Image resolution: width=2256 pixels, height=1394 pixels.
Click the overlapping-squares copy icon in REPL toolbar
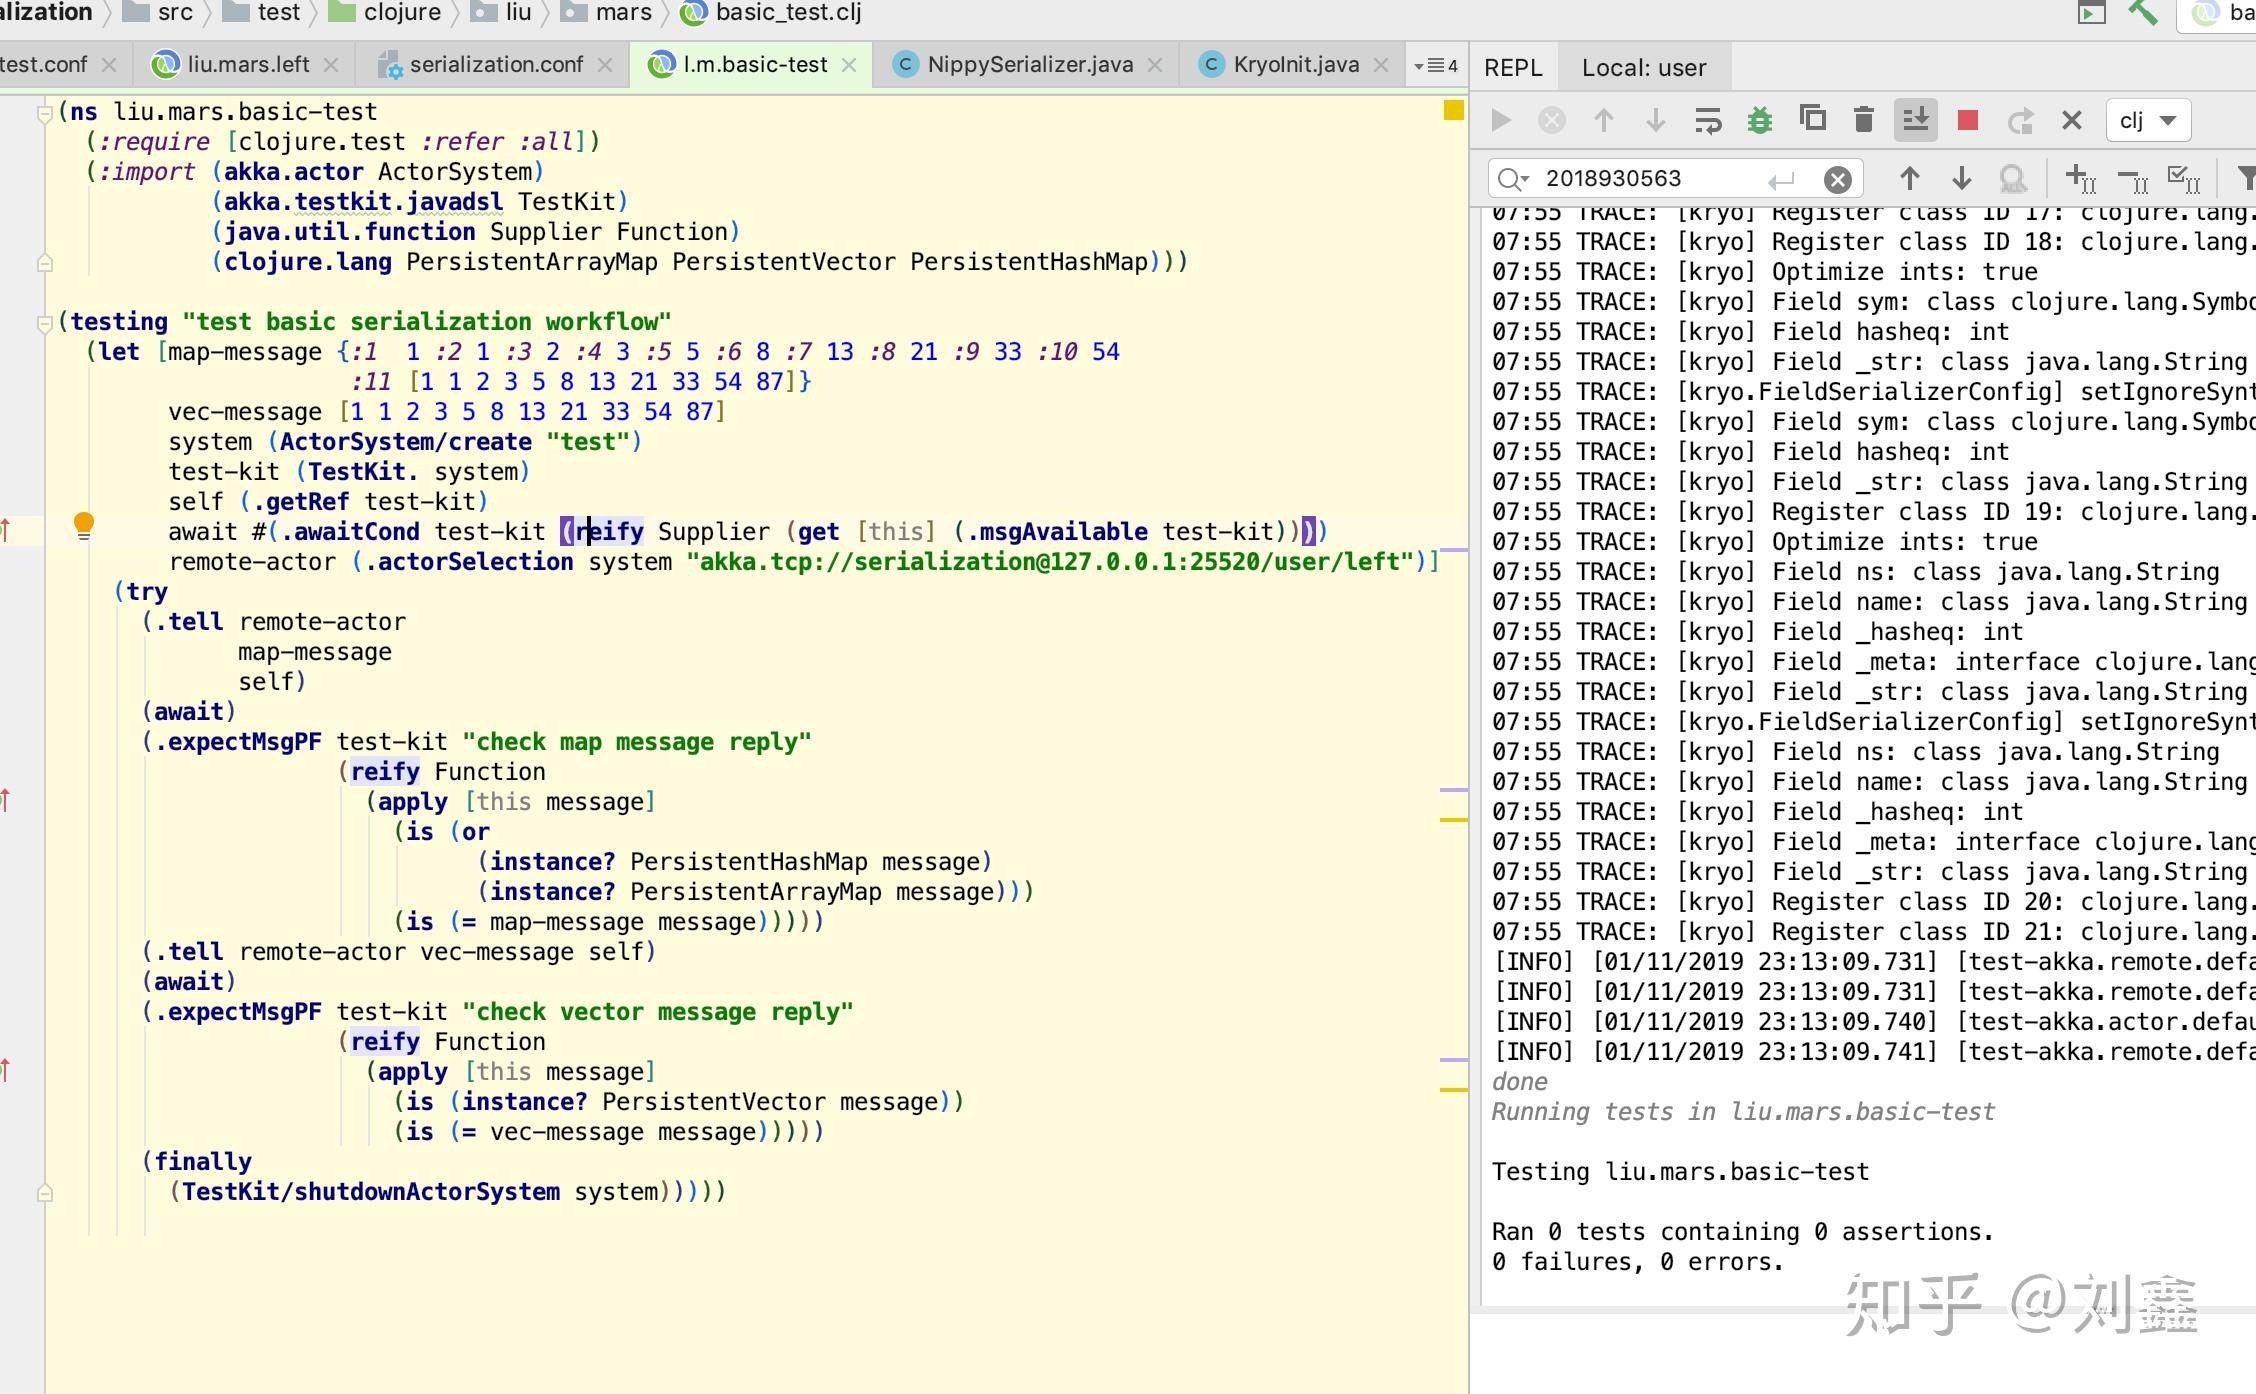point(1812,119)
